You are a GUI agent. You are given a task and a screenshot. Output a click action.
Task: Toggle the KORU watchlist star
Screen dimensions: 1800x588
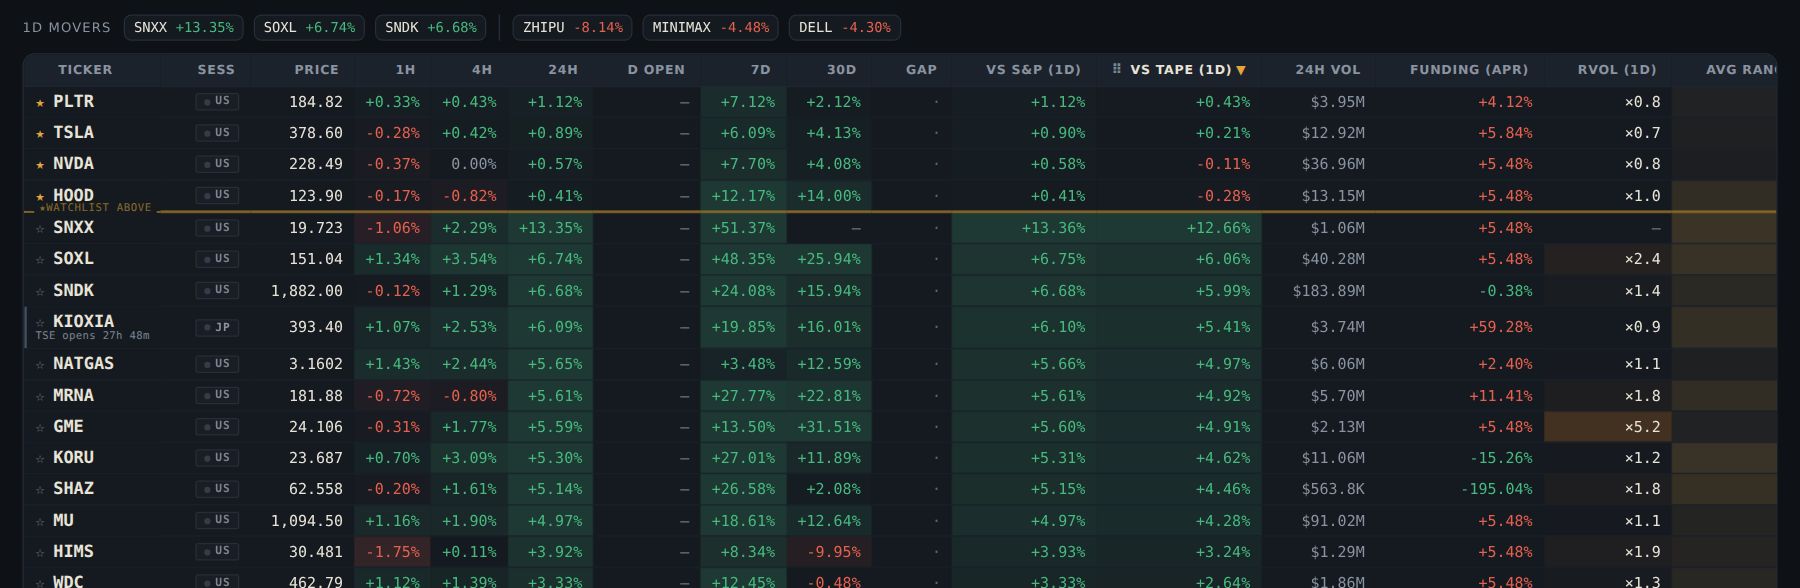point(40,458)
